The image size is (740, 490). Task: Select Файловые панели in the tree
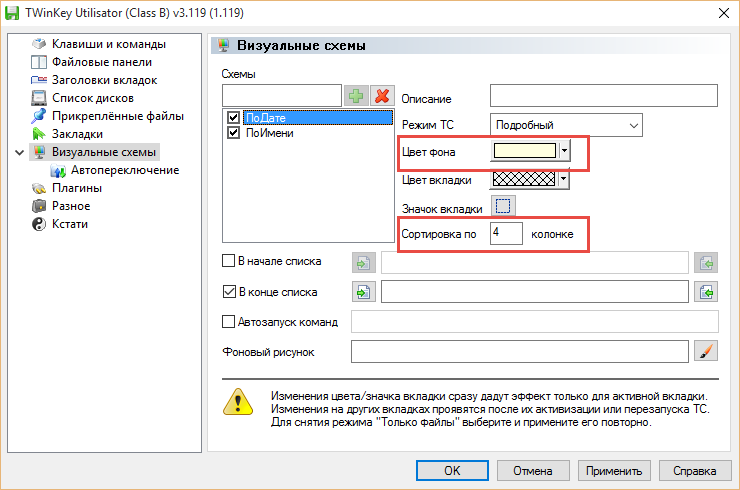(101, 62)
